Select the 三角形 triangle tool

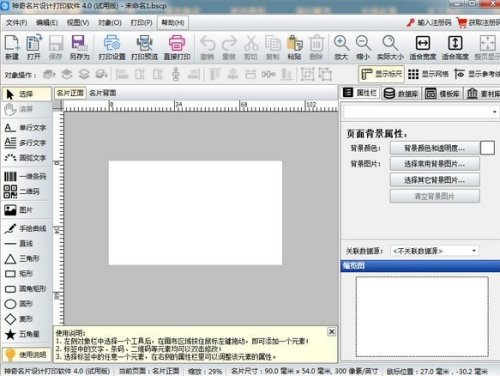(22, 258)
